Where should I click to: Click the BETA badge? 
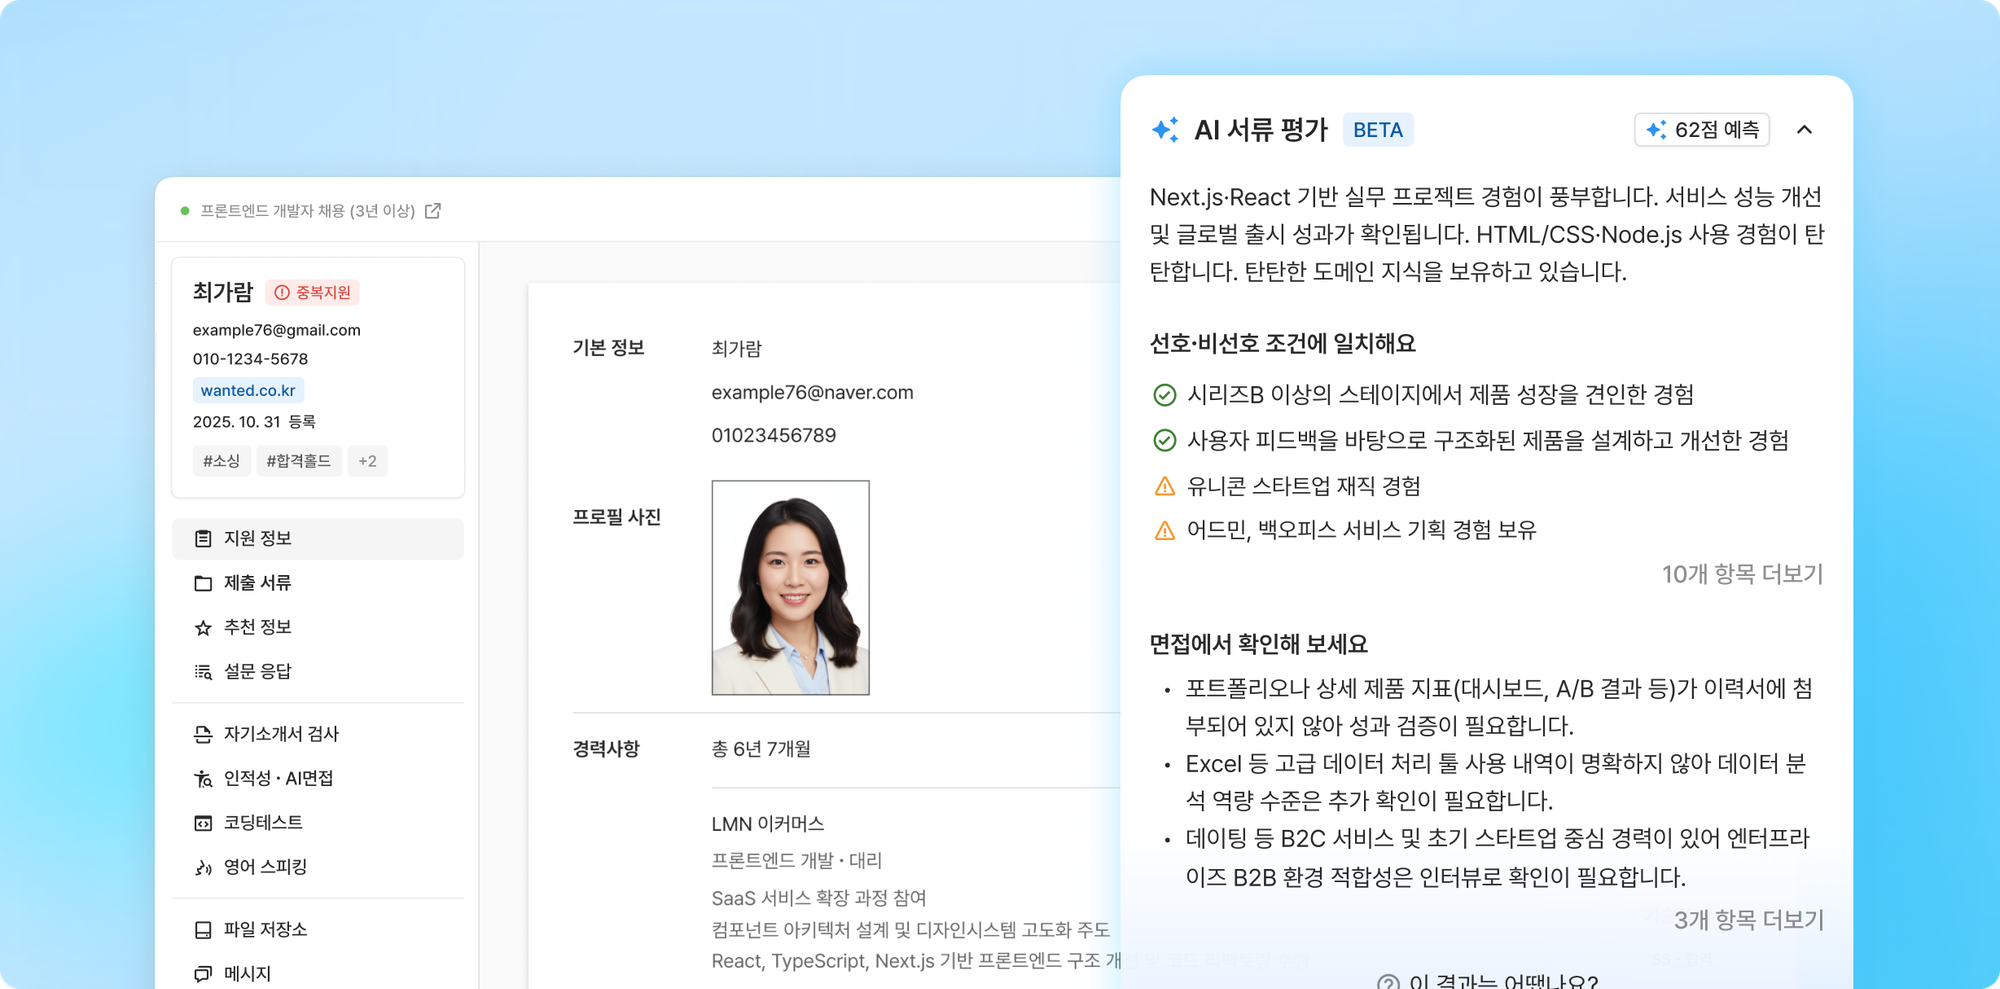[x=1378, y=130]
